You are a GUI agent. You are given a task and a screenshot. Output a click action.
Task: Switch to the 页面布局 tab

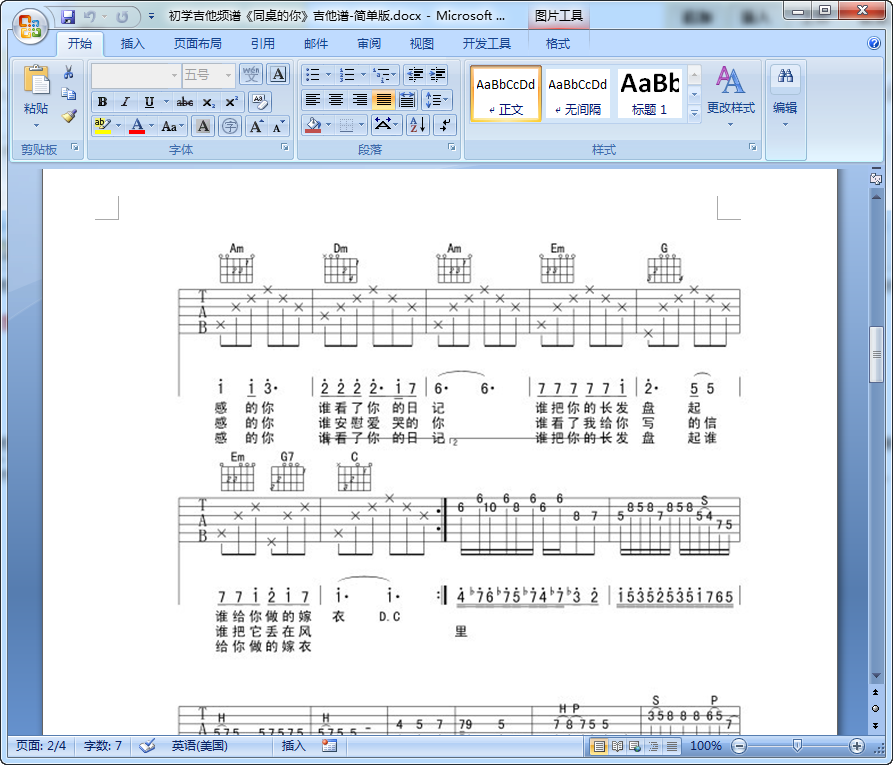pyautogui.click(x=198, y=44)
